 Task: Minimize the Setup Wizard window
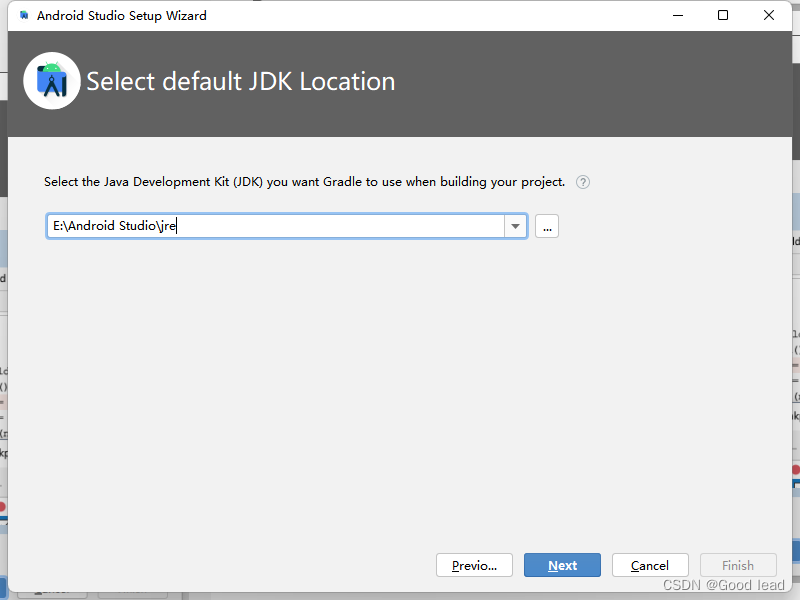pos(678,15)
